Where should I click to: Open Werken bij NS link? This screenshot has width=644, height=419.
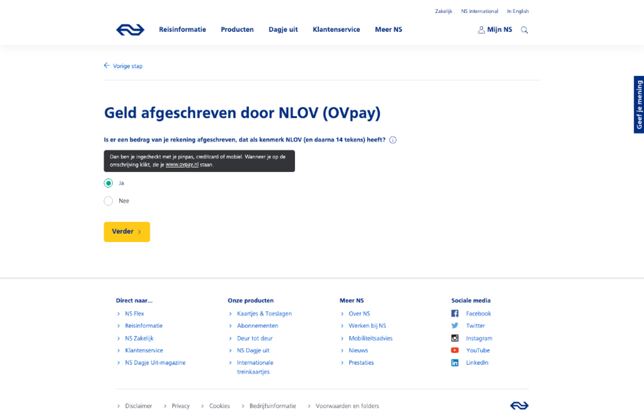click(x=367, y=326)
